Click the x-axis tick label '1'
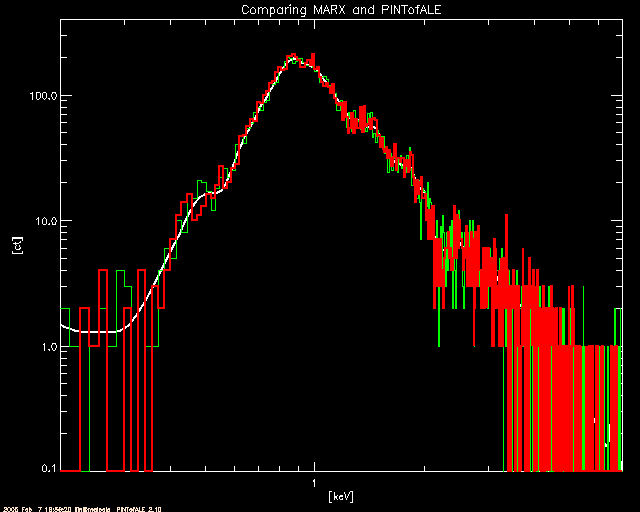The height and width of the screenshot is (512, 640). (314, 483)
